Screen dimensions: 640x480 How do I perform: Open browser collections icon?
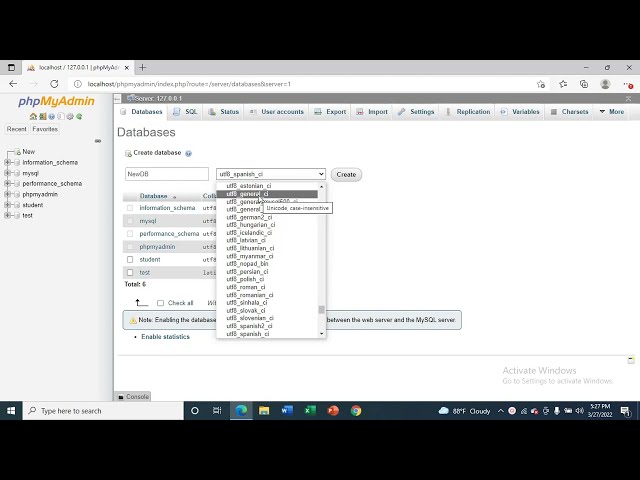coord(584,84)
